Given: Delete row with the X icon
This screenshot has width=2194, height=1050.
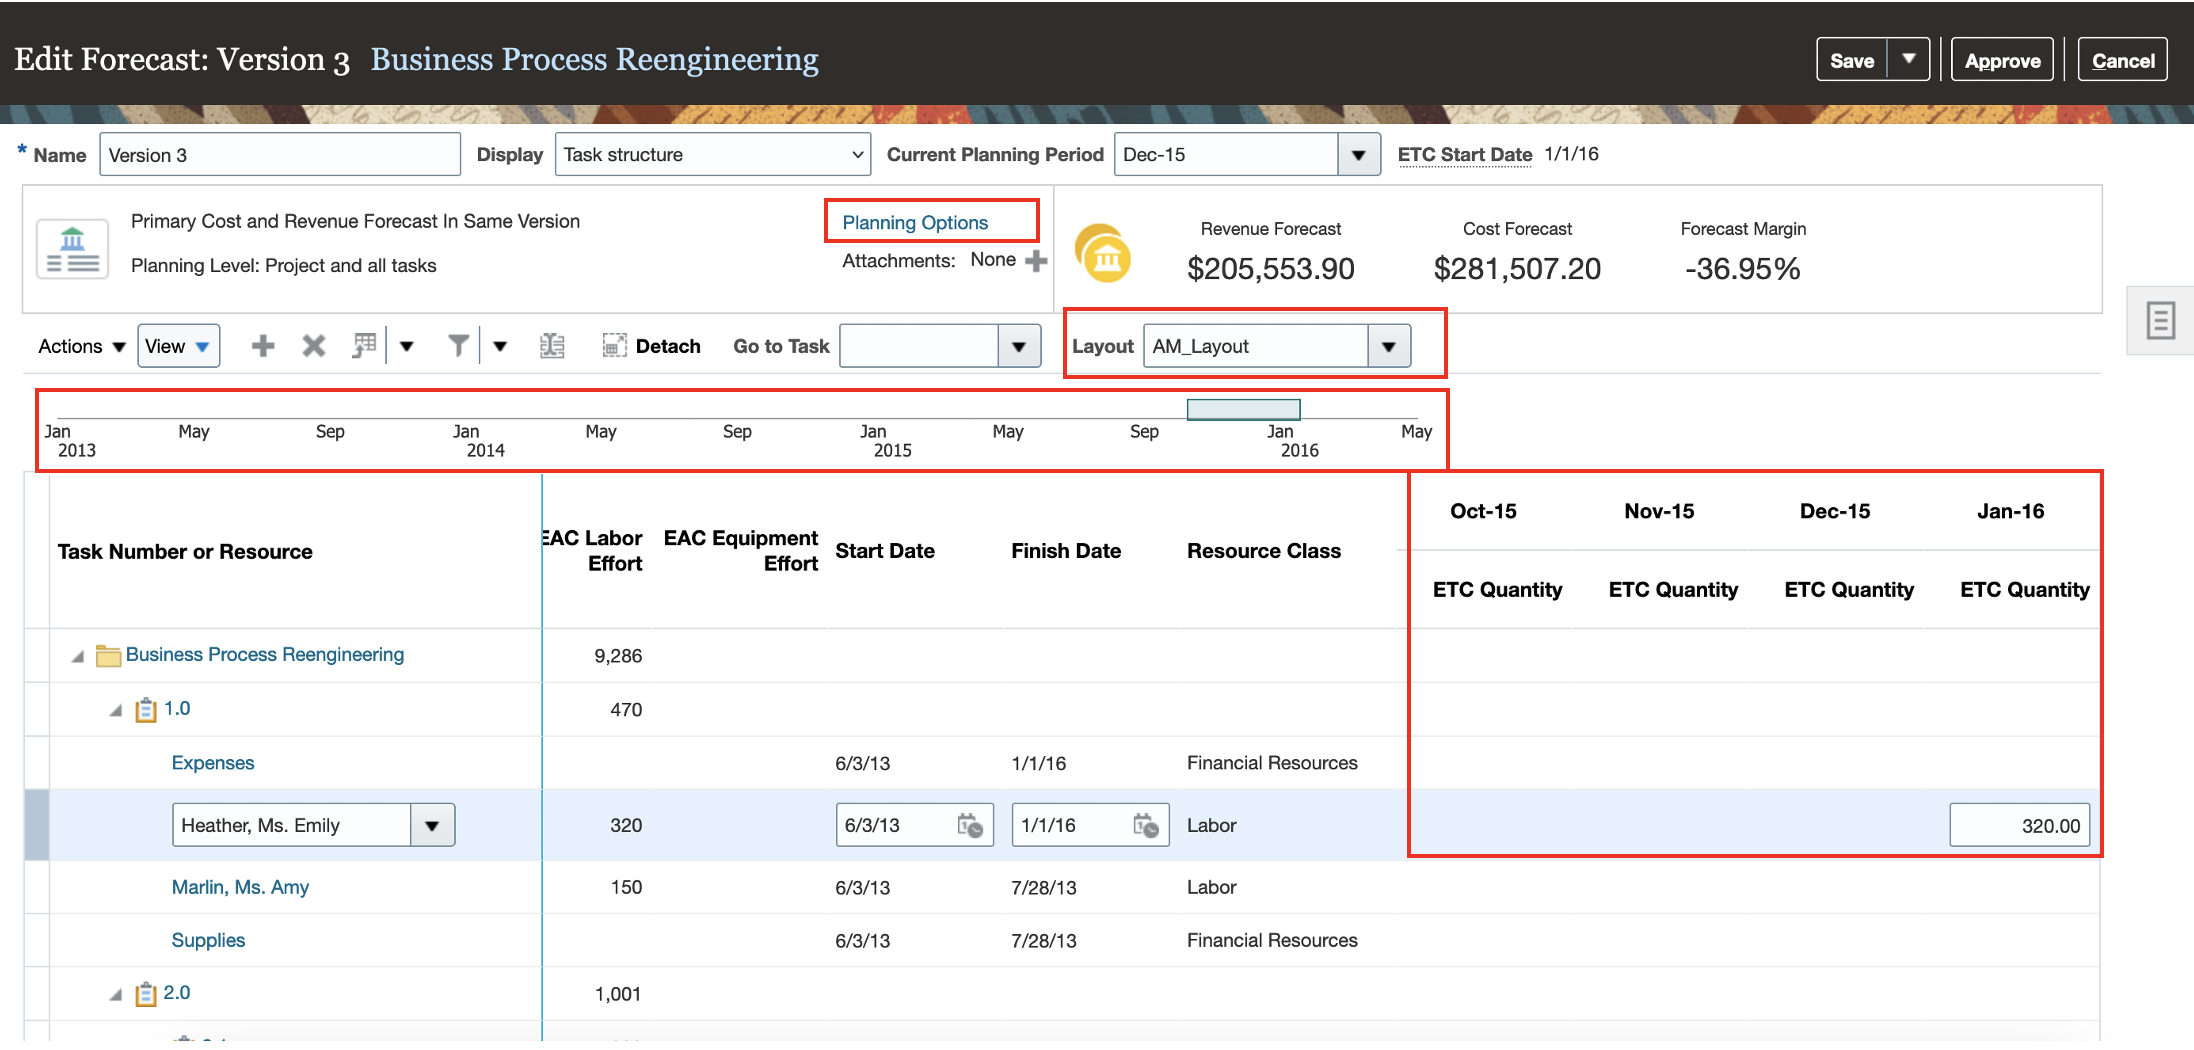Looking at the screenshot, I should click(x=314, y=346).
